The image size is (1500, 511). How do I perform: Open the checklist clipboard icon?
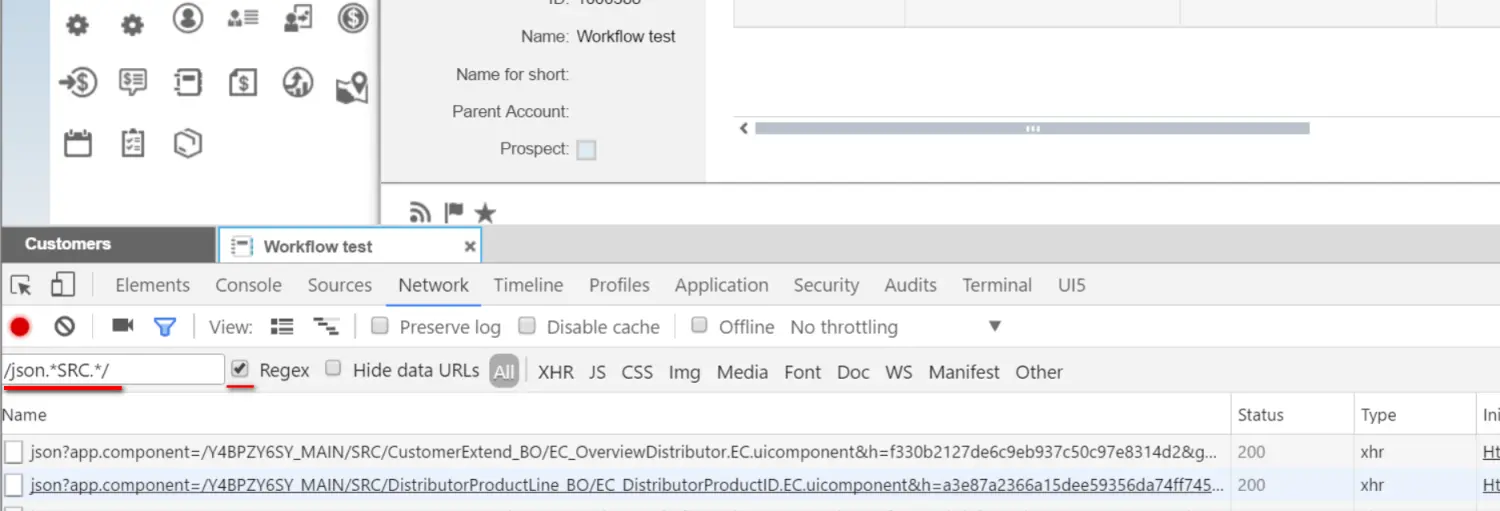pyautogui.click(x=132, y=143)
